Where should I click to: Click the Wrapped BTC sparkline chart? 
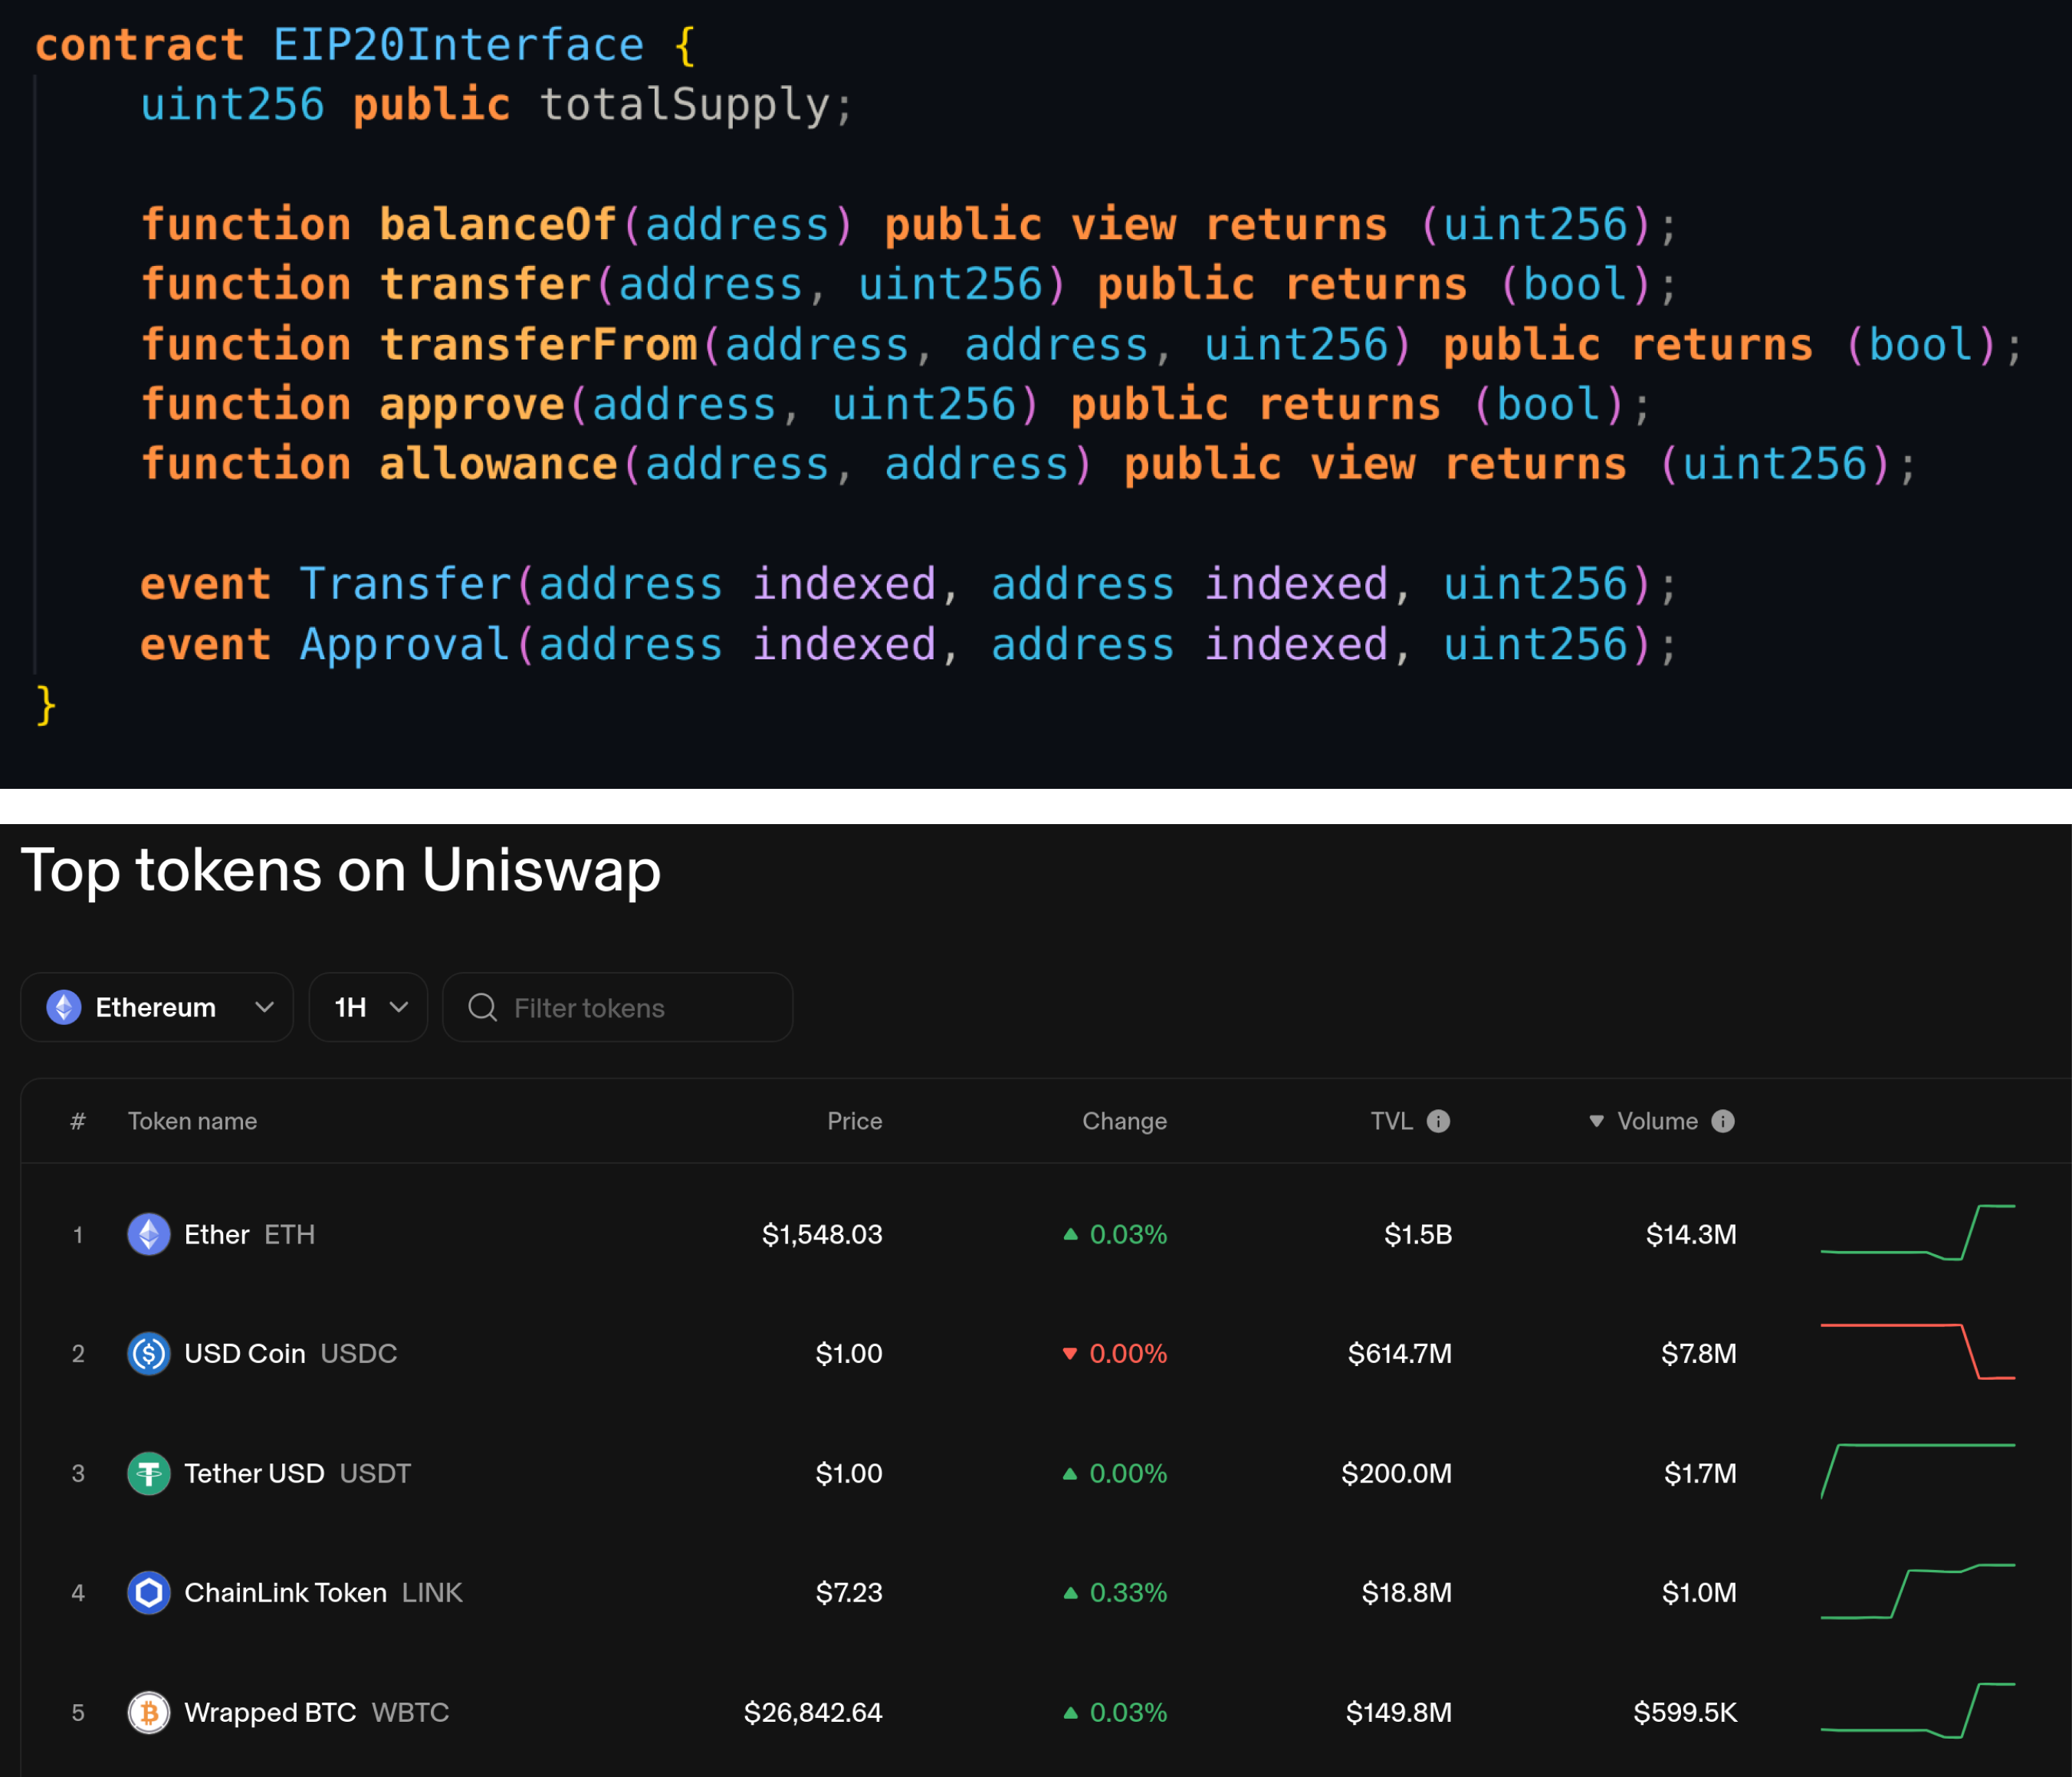coord(1918,1711)
